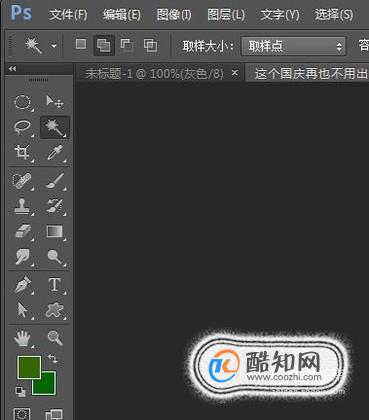Select the Eyedropper tool

(x=54, y=153)
